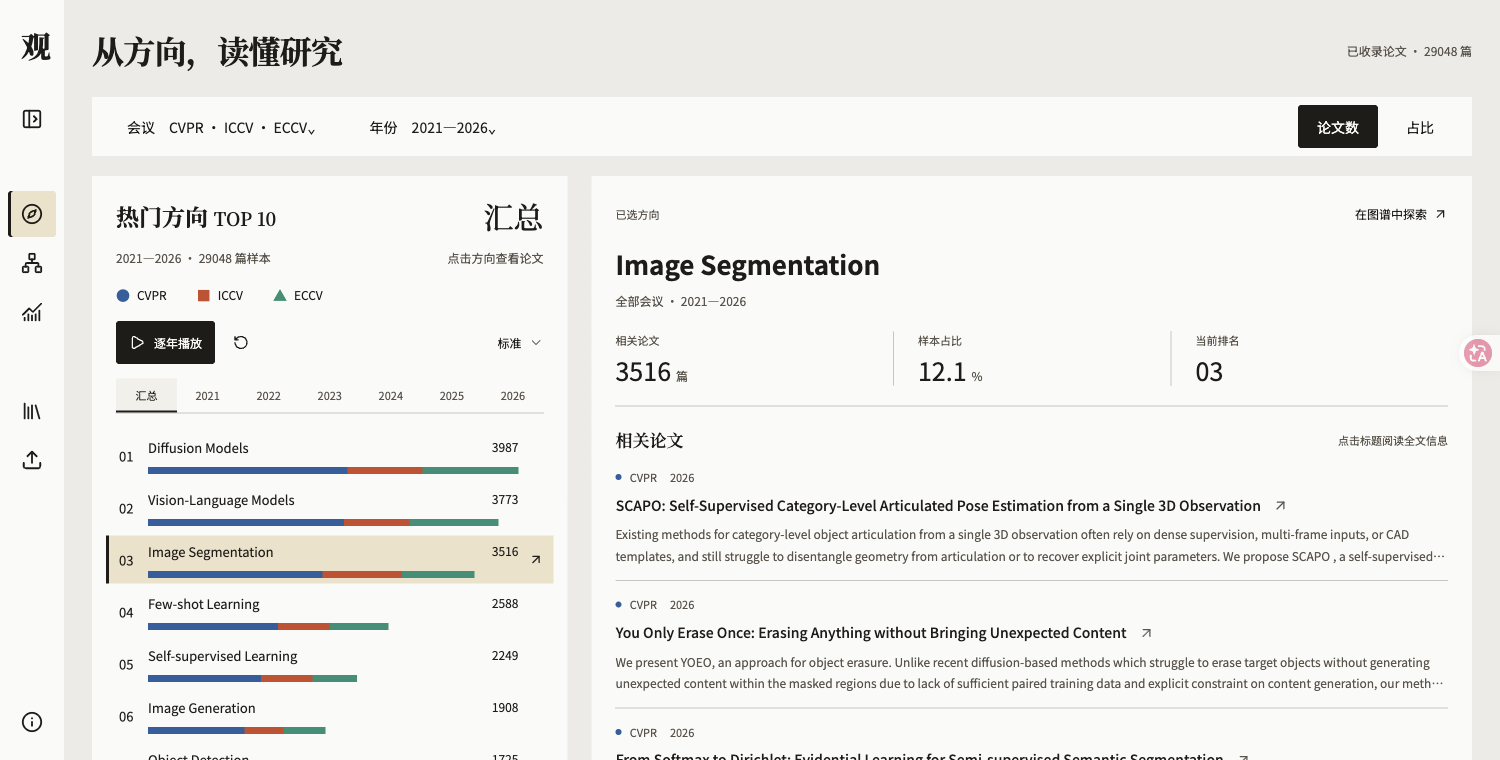Click the upload/export icon in sidebar

(x=32, y=460)
